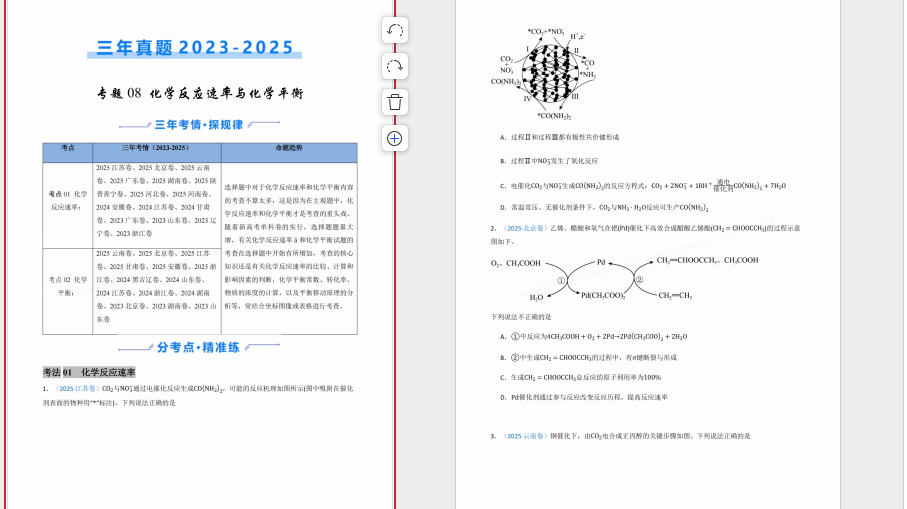
Task: Click the heading 专题08 化学反应速率与化学平衡
Action: tap(200, 93)
